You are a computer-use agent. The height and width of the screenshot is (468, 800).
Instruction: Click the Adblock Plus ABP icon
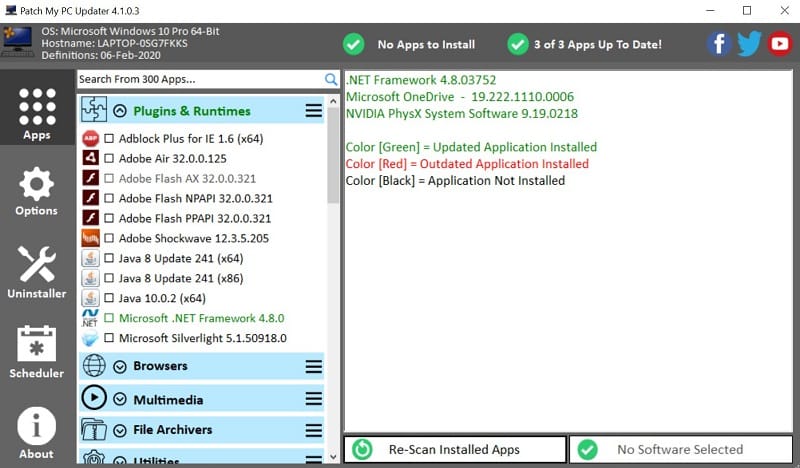[x=90, y=138]
